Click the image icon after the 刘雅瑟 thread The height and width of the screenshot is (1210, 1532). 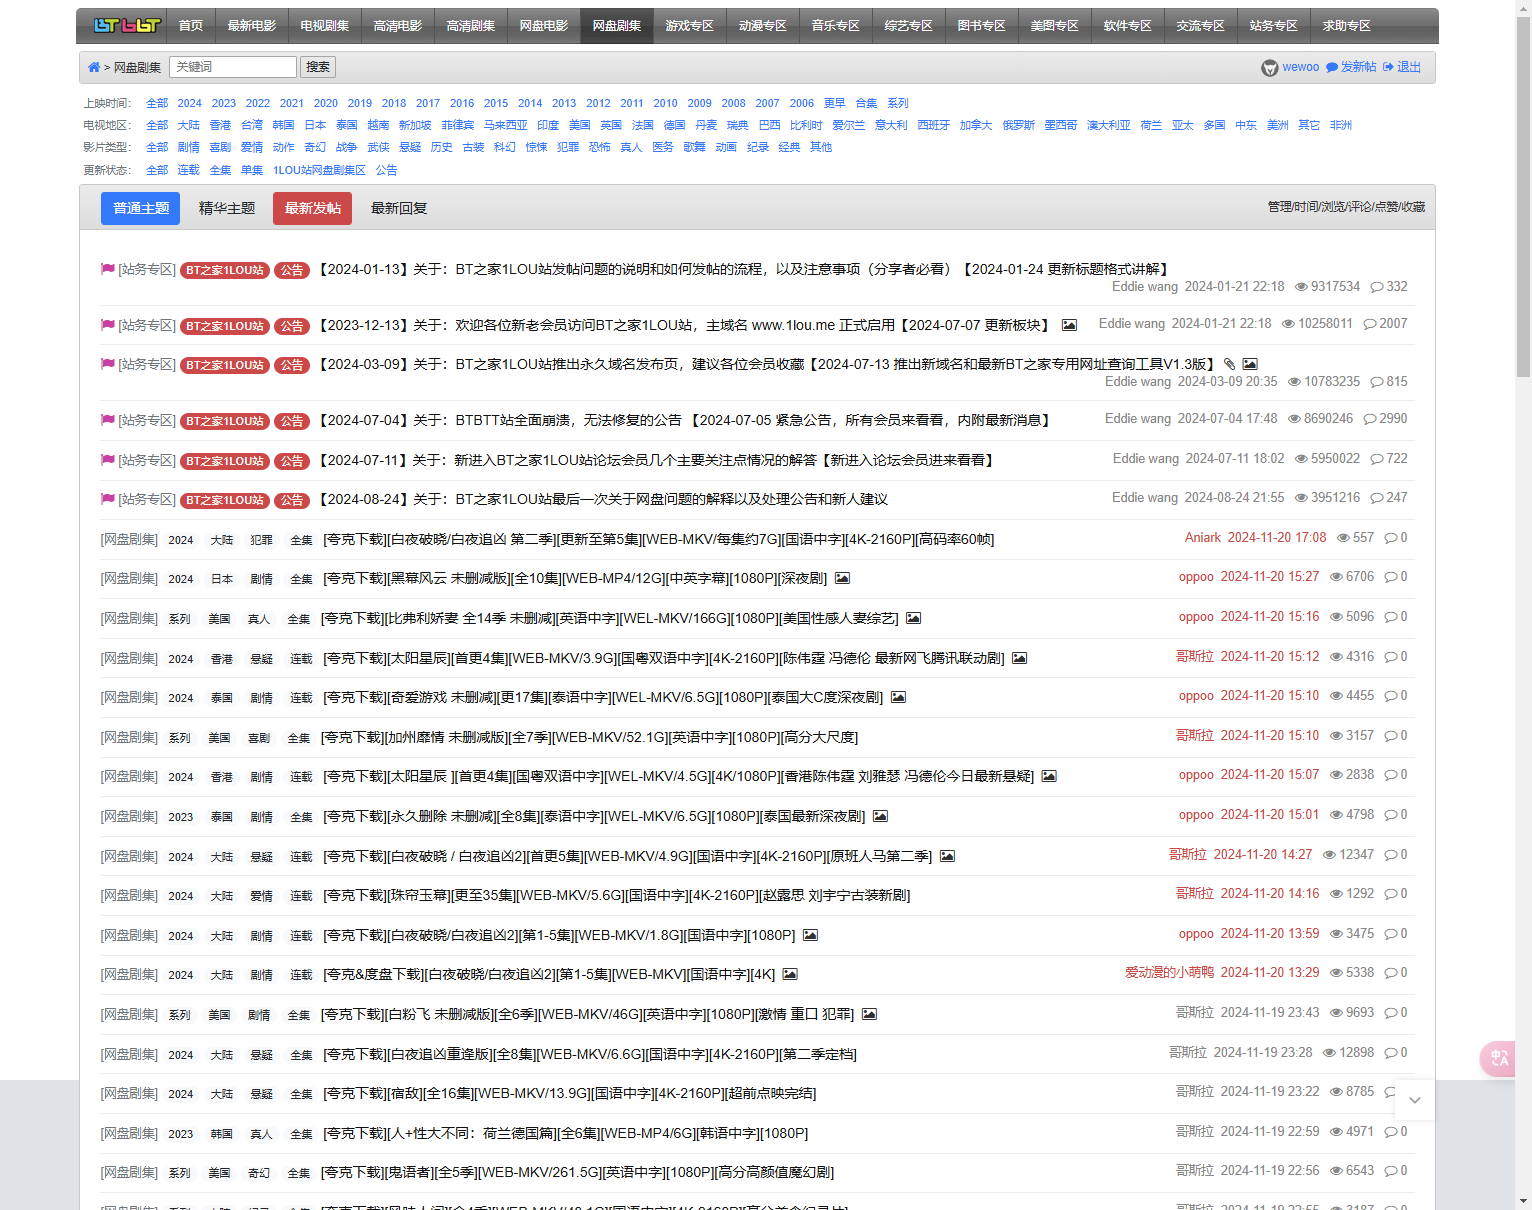coord(1049,776)
